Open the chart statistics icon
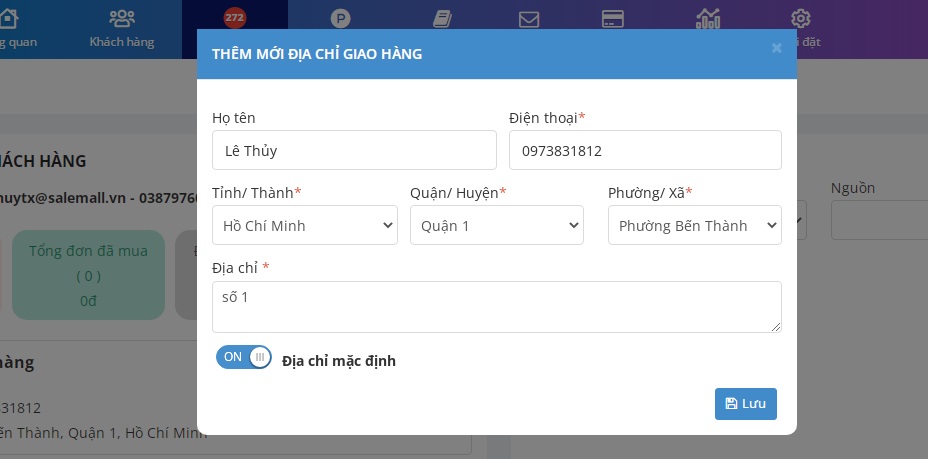Image resolution: width=928 pixels, height=459 pixels. [708, 19]
